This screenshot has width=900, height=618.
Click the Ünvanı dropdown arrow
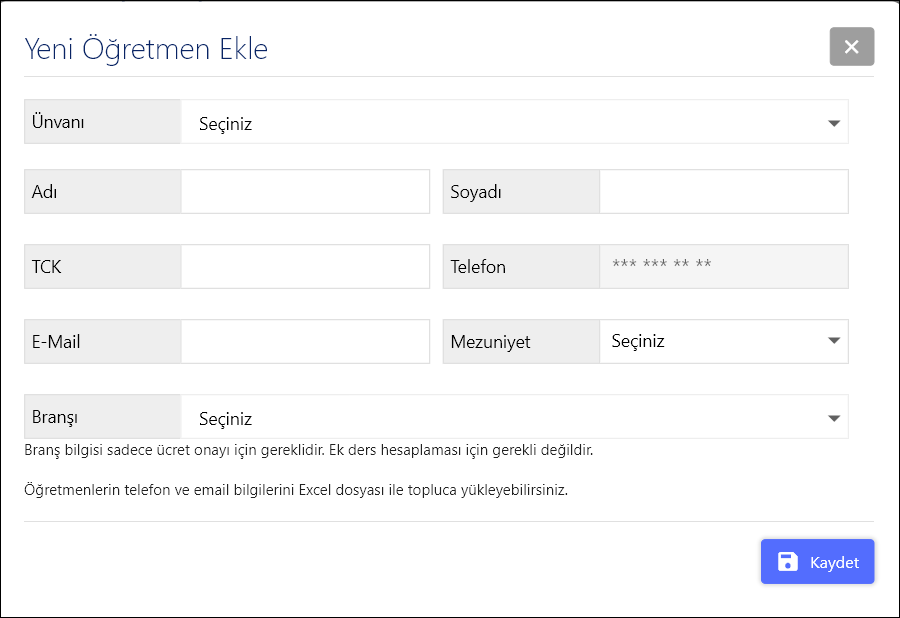pos(834,123)
